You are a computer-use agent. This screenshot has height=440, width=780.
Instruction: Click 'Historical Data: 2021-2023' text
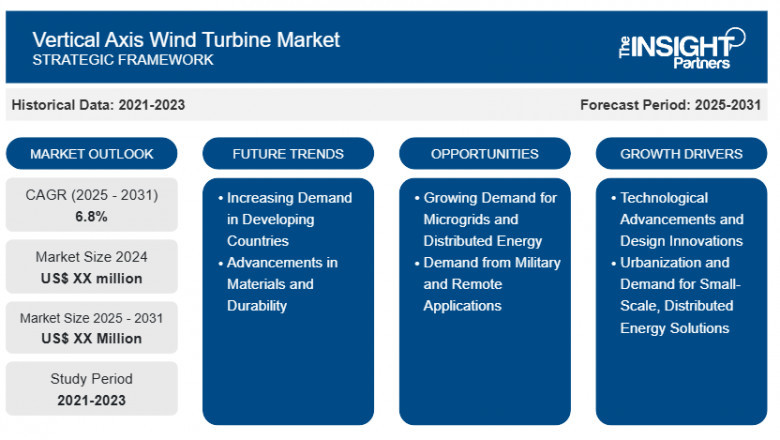pos(98,105)
